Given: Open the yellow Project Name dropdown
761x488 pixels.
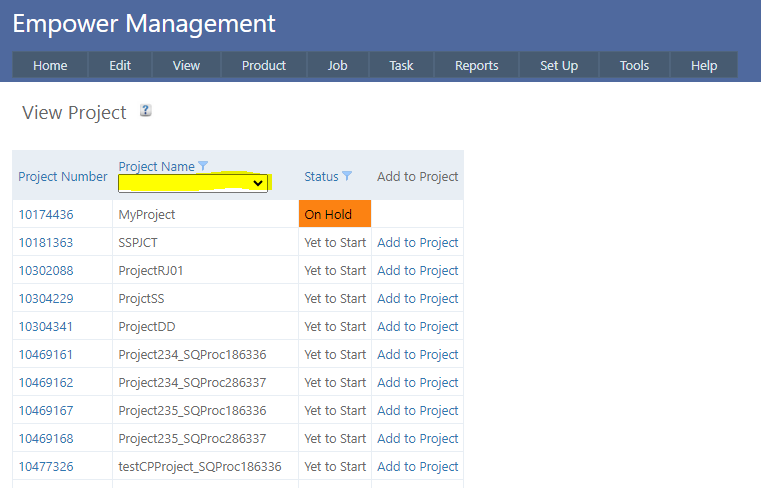Looking at the screenshot, I should (x=193, y=183).
